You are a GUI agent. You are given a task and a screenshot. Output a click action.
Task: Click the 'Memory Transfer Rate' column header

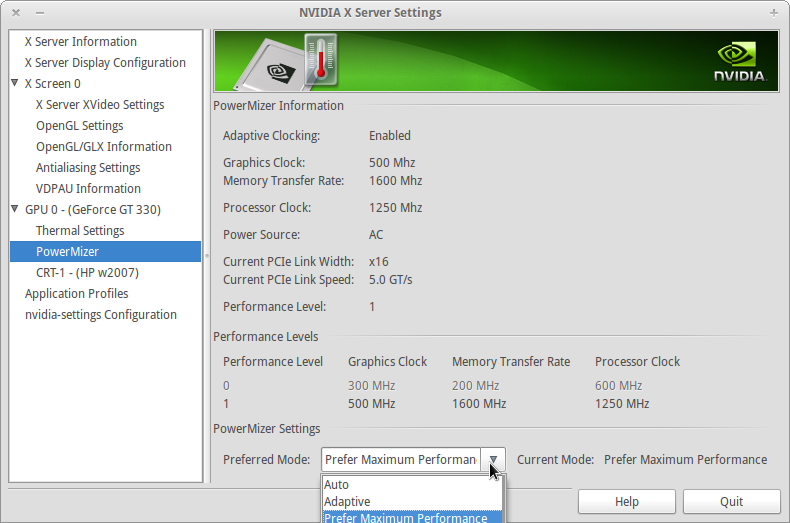pyautogui.click(x=511, y=362)
